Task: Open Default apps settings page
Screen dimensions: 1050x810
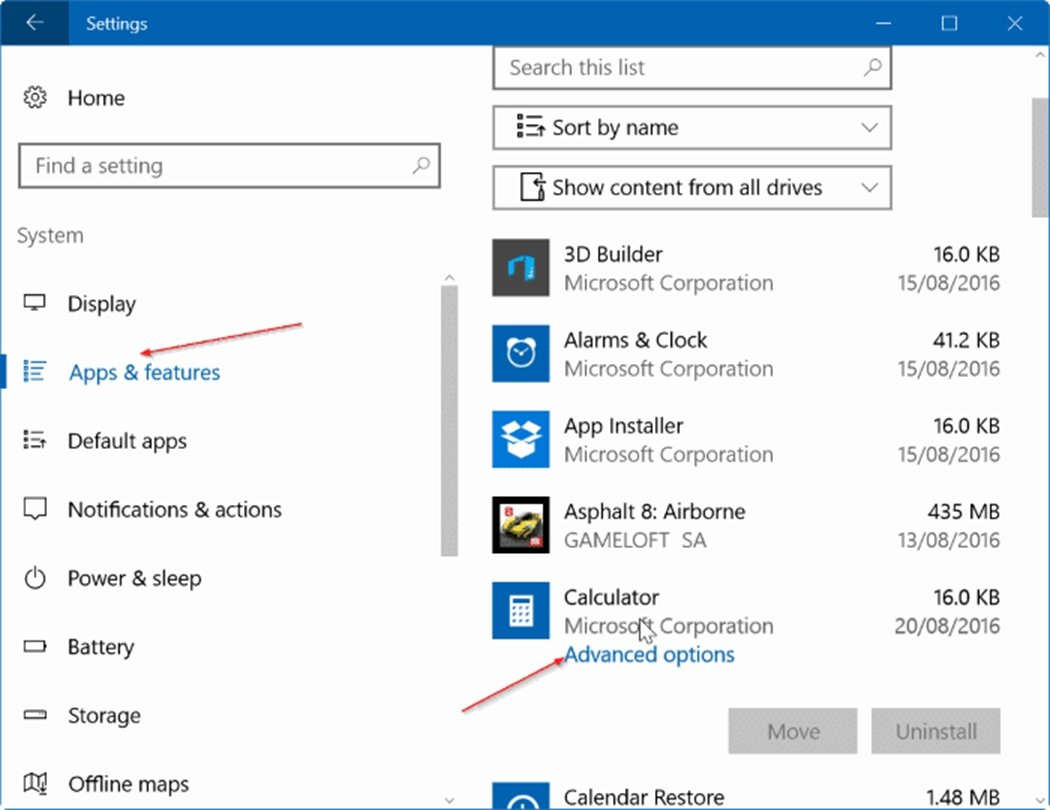Action: pos(127,441)
